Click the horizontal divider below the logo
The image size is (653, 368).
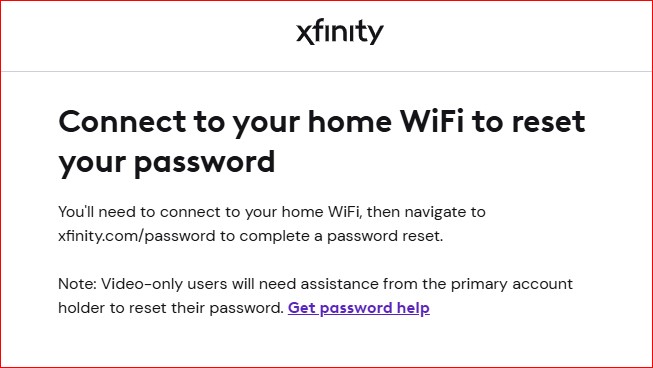[326, 71]
